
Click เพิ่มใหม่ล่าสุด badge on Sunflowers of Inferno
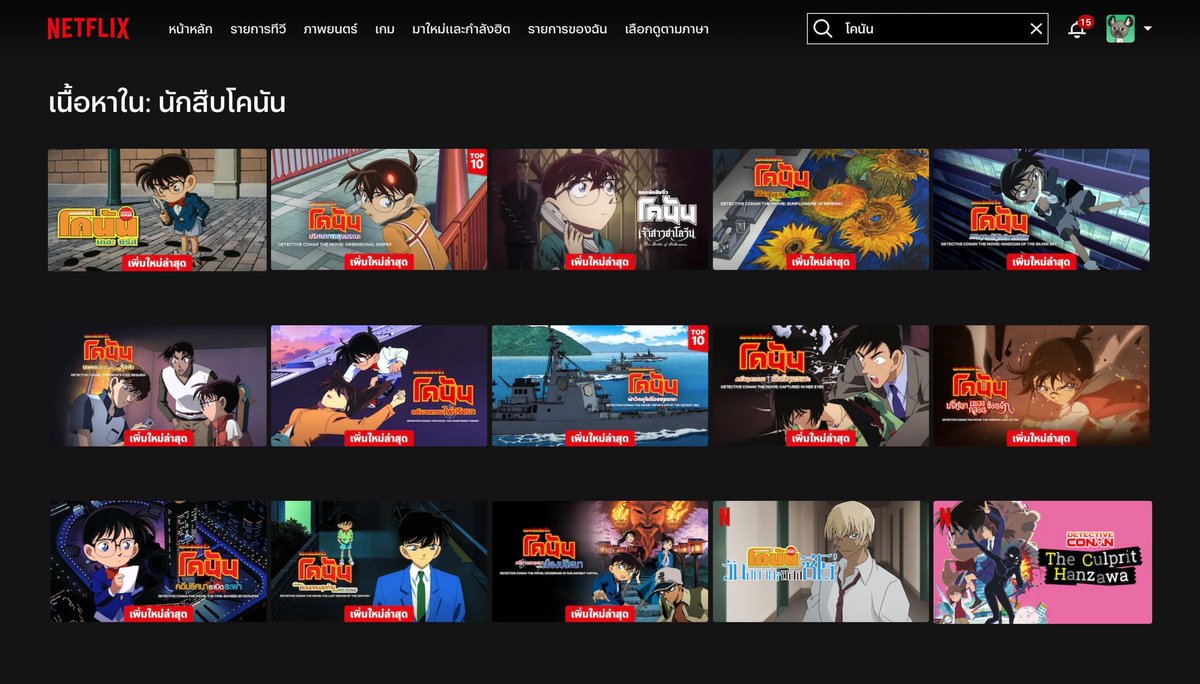tap(821, 262)
